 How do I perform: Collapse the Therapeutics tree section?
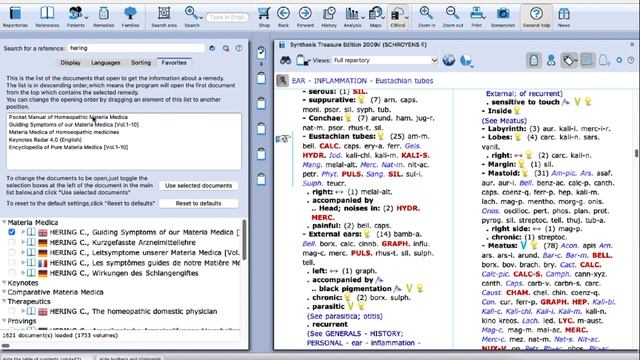[x=4, y=301]
